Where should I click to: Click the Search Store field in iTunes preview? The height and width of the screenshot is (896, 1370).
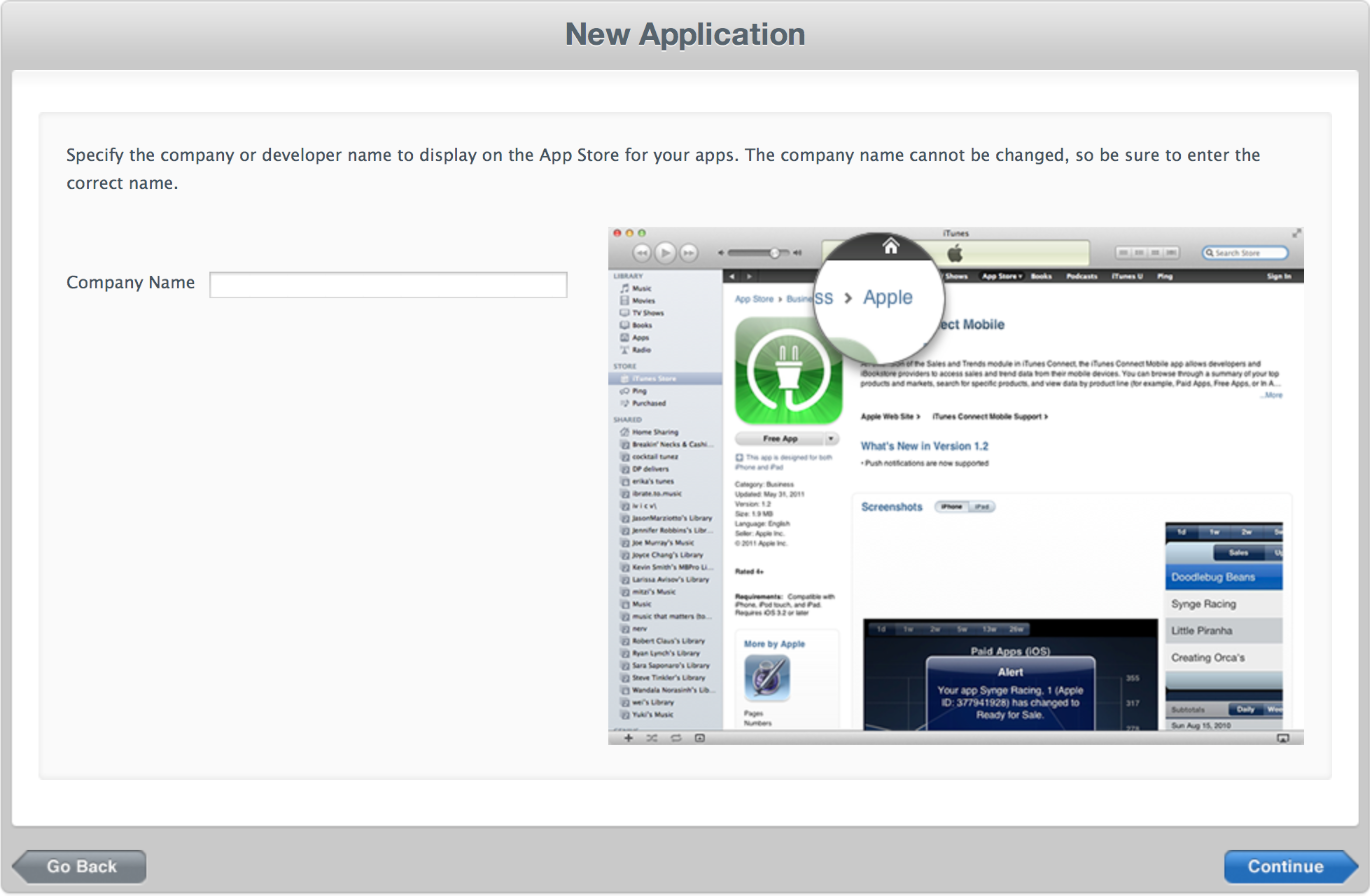[x=1246, y=253]
